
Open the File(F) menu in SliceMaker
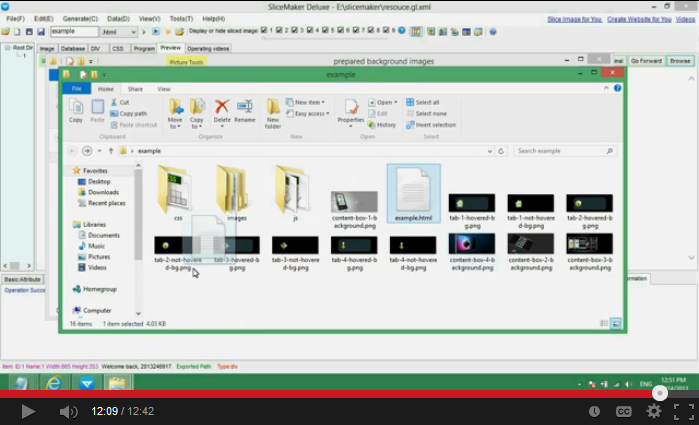[15, 19]
